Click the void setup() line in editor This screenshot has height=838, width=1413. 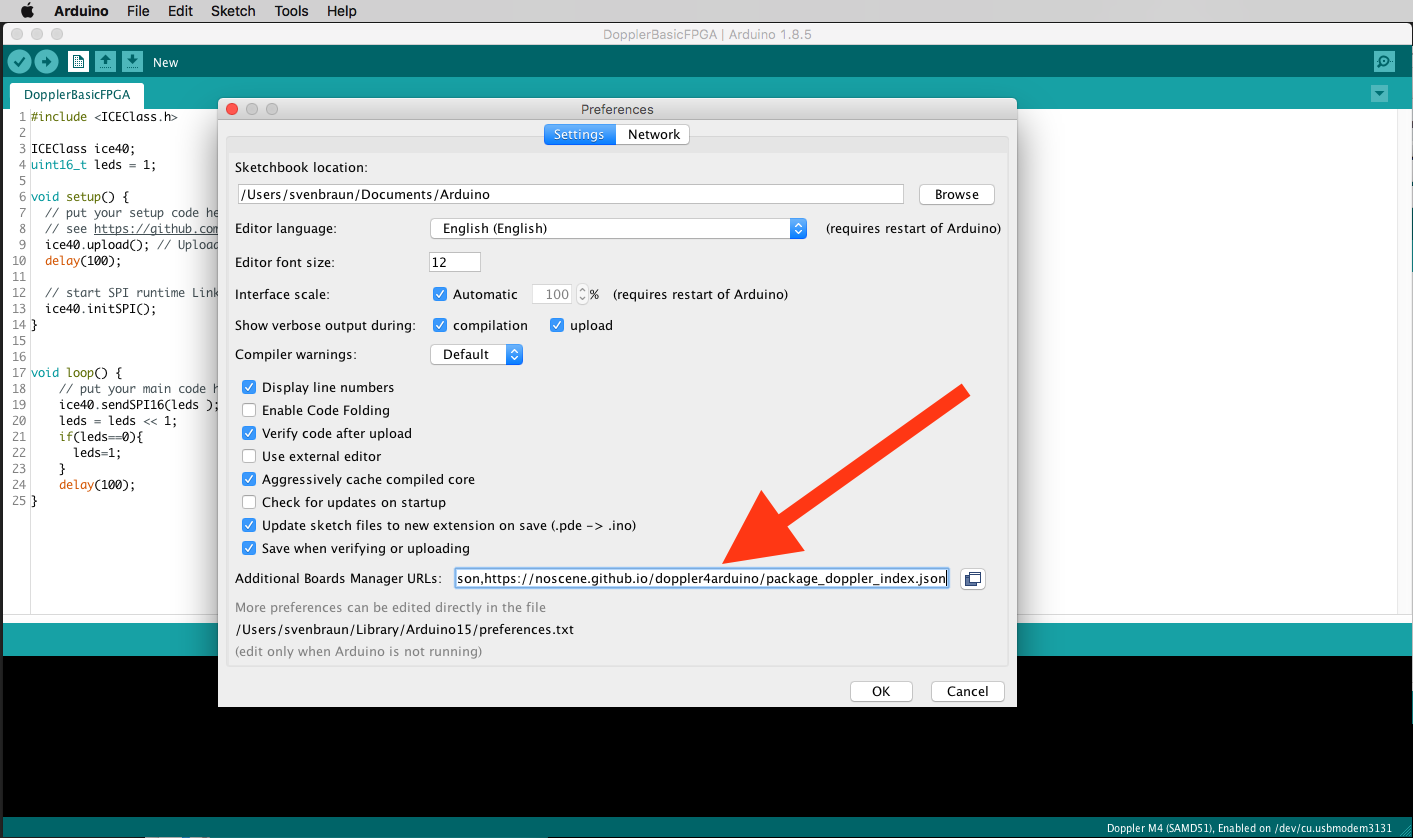[x=80, y=197]
